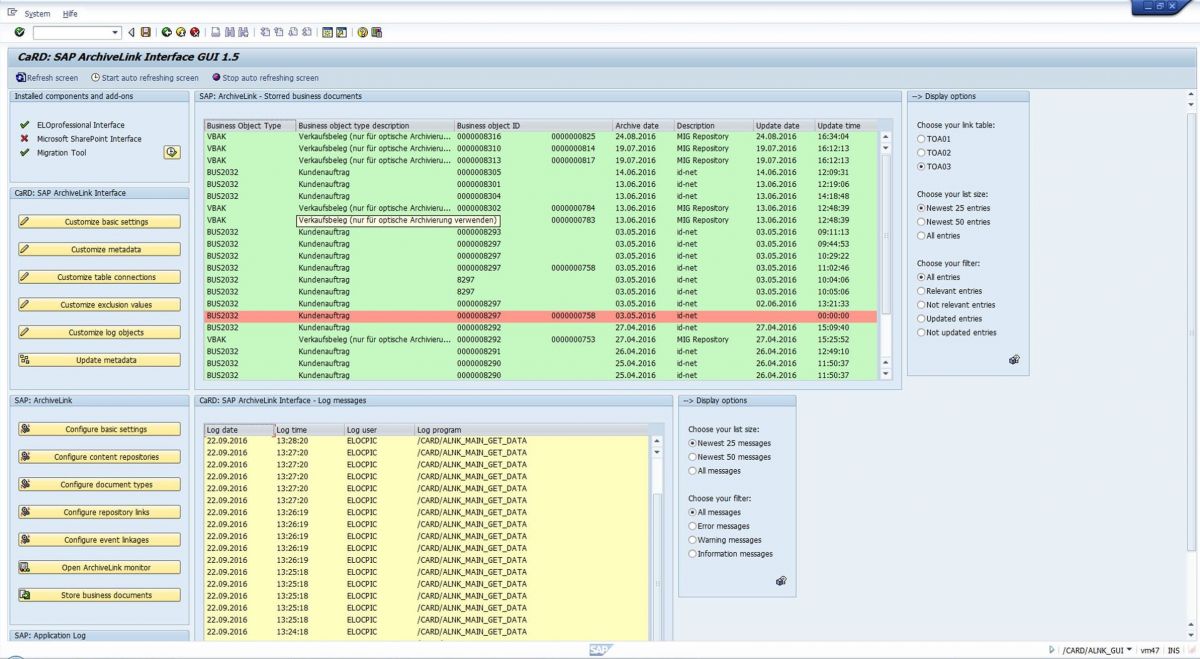Click the First page navigation icon
This screenshot has width=1200, height=659.
pos(265,33)
